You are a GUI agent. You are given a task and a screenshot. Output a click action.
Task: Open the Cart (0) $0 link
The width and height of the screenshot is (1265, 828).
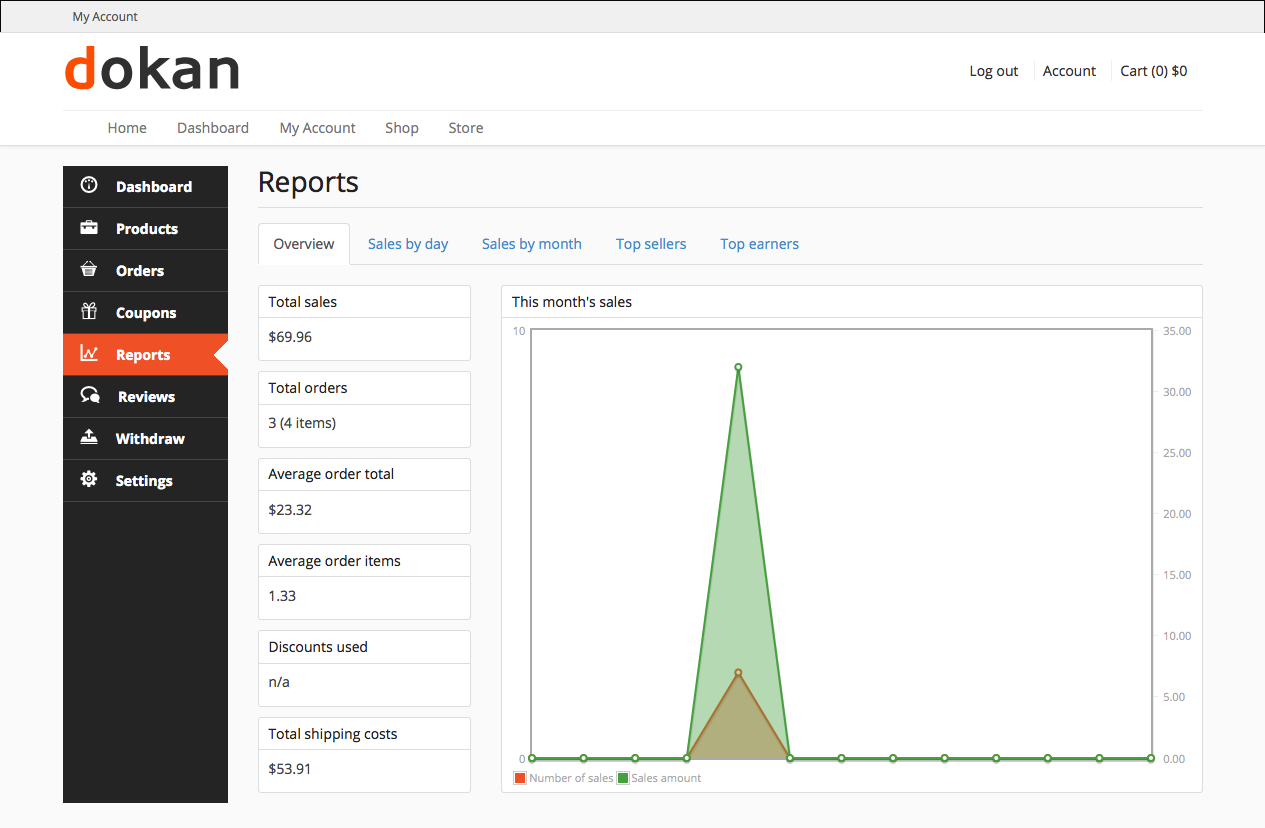point(1153,71)
